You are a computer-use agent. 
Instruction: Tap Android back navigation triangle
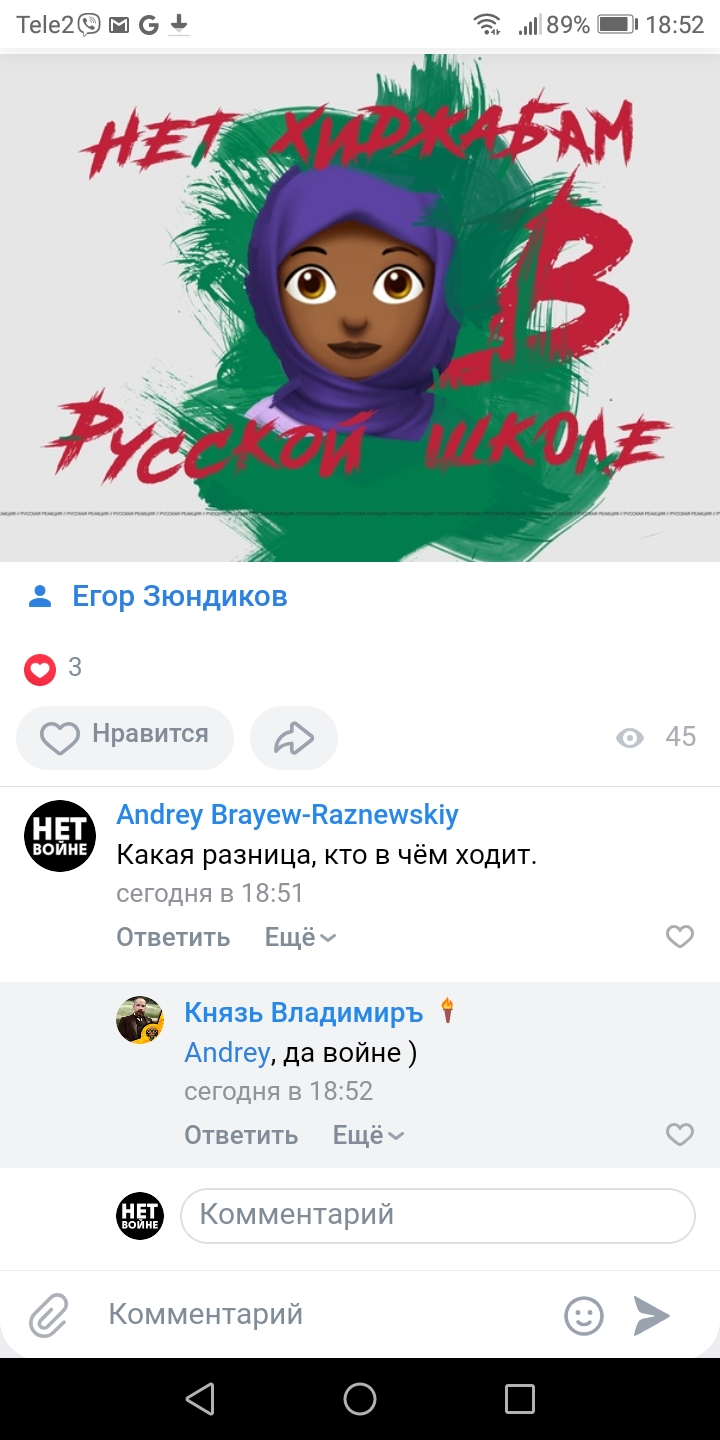[x=200, y=1399]
